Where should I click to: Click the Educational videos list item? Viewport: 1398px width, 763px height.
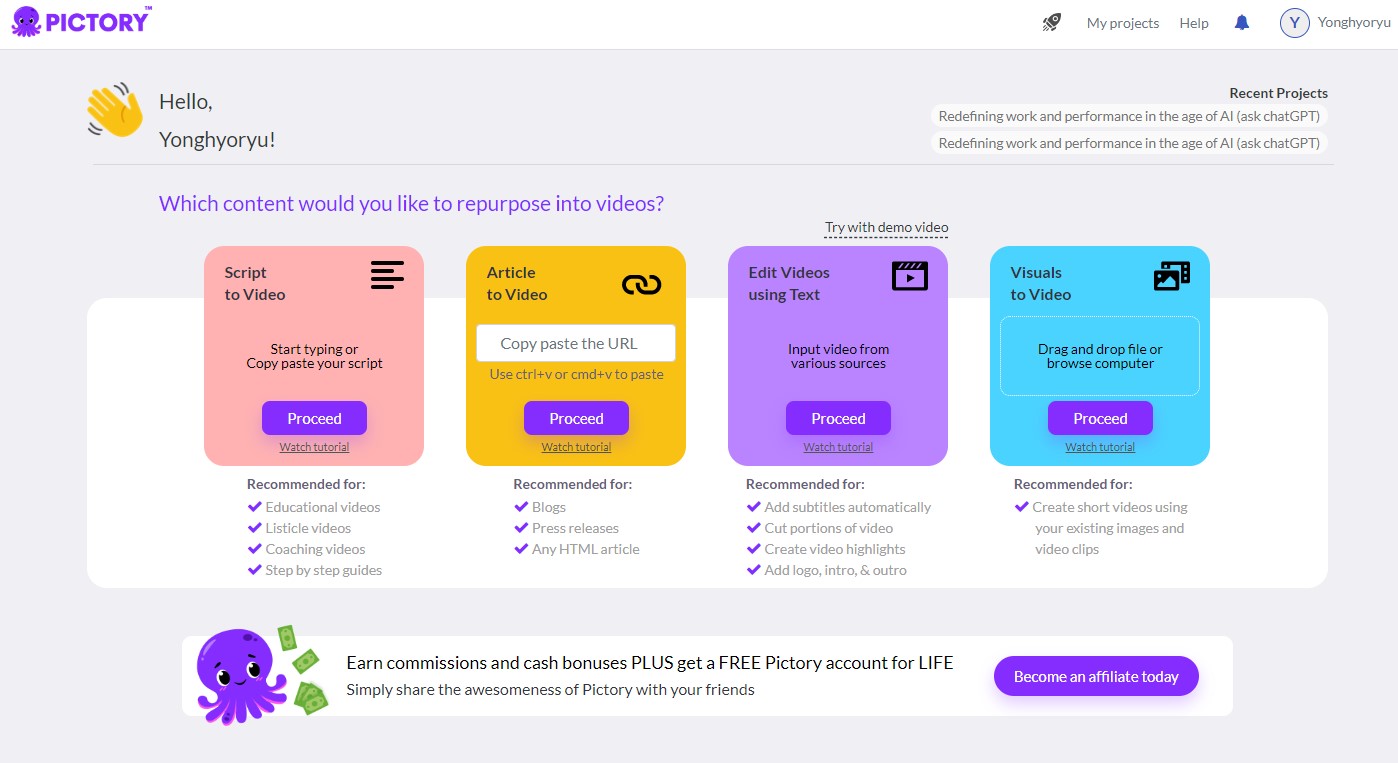(314, 507)
